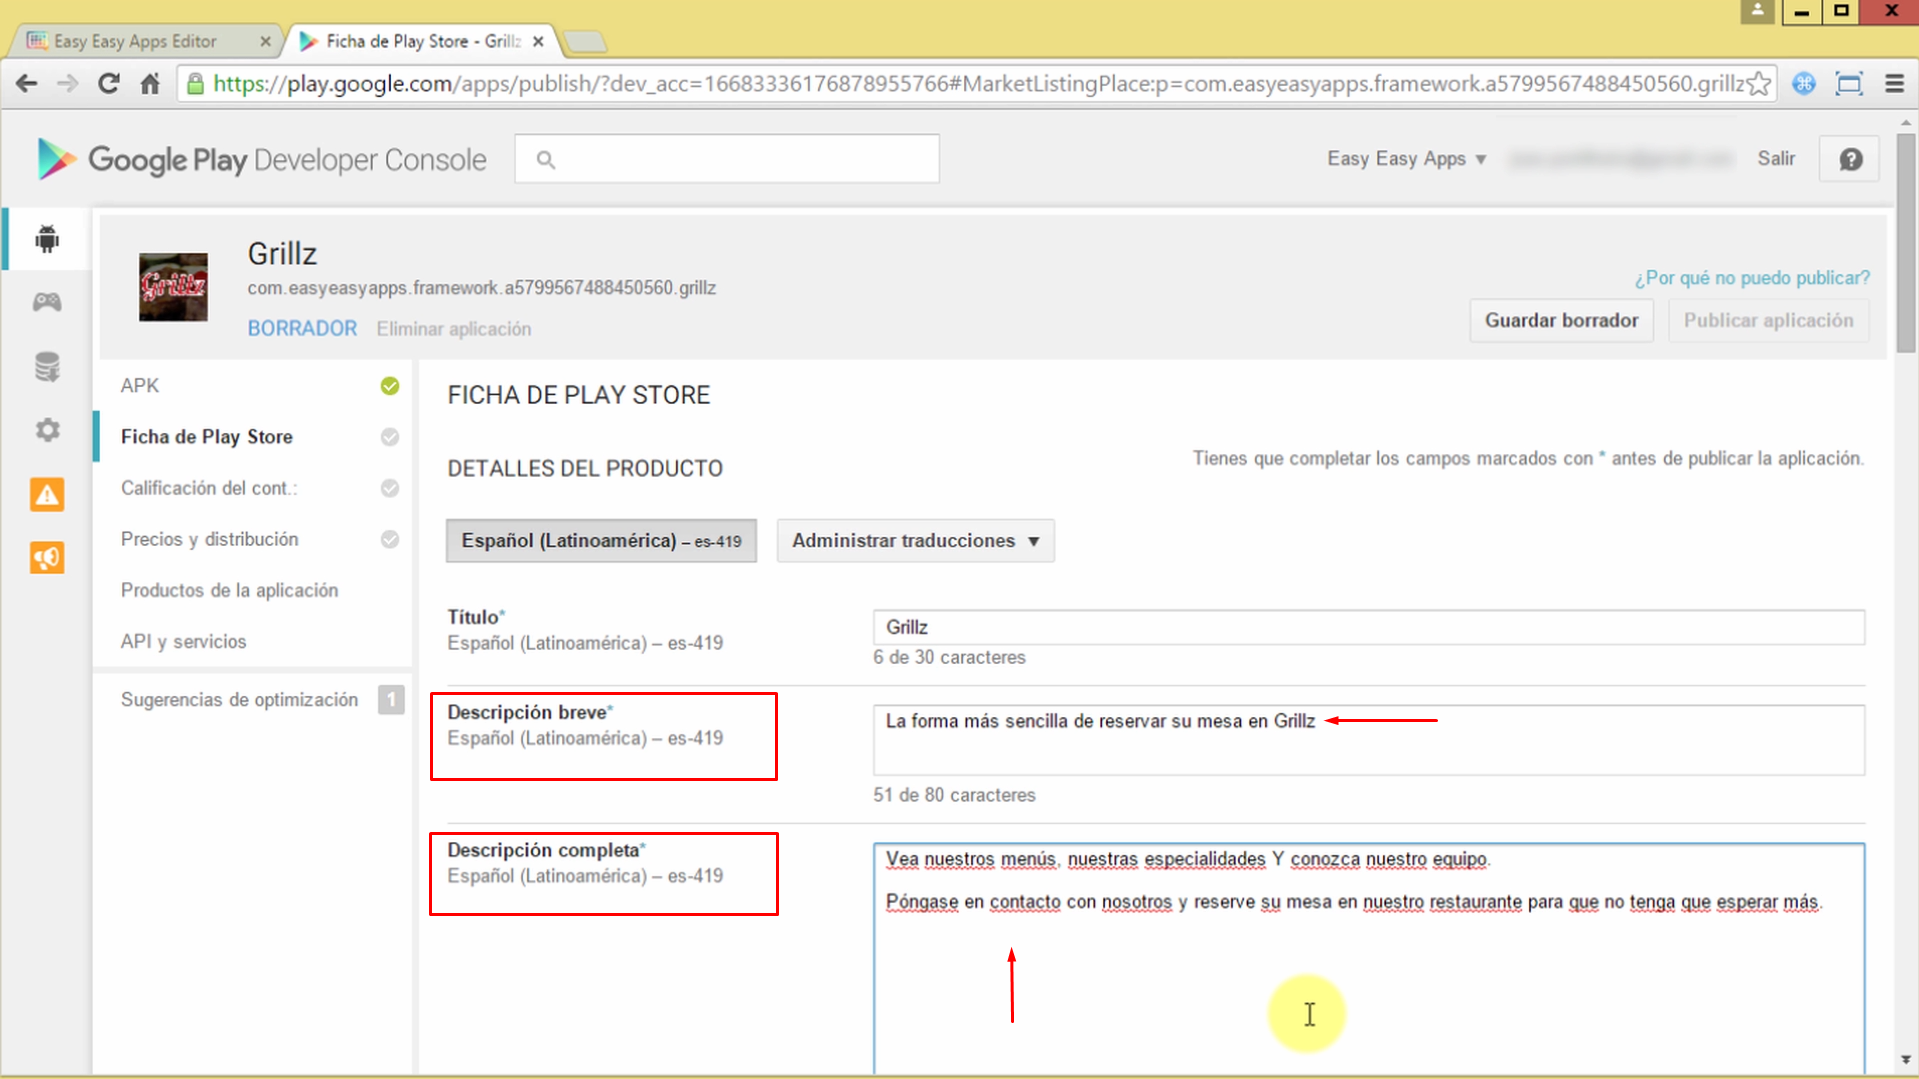1919x1079 pixels.
Task: Click the APK completion green checkmark
Action: coord(389,385)
